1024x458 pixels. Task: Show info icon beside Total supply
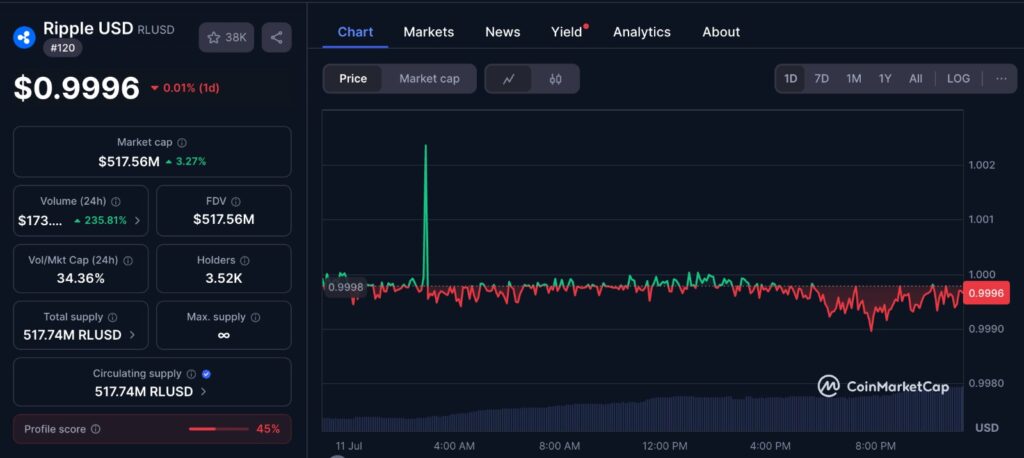point(112,317)
